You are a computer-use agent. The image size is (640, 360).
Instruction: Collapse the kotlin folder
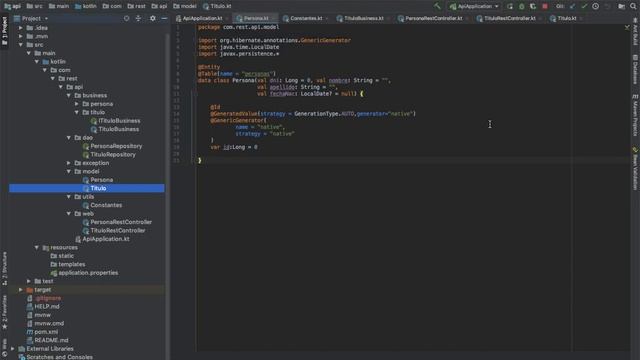pos(37,62)
